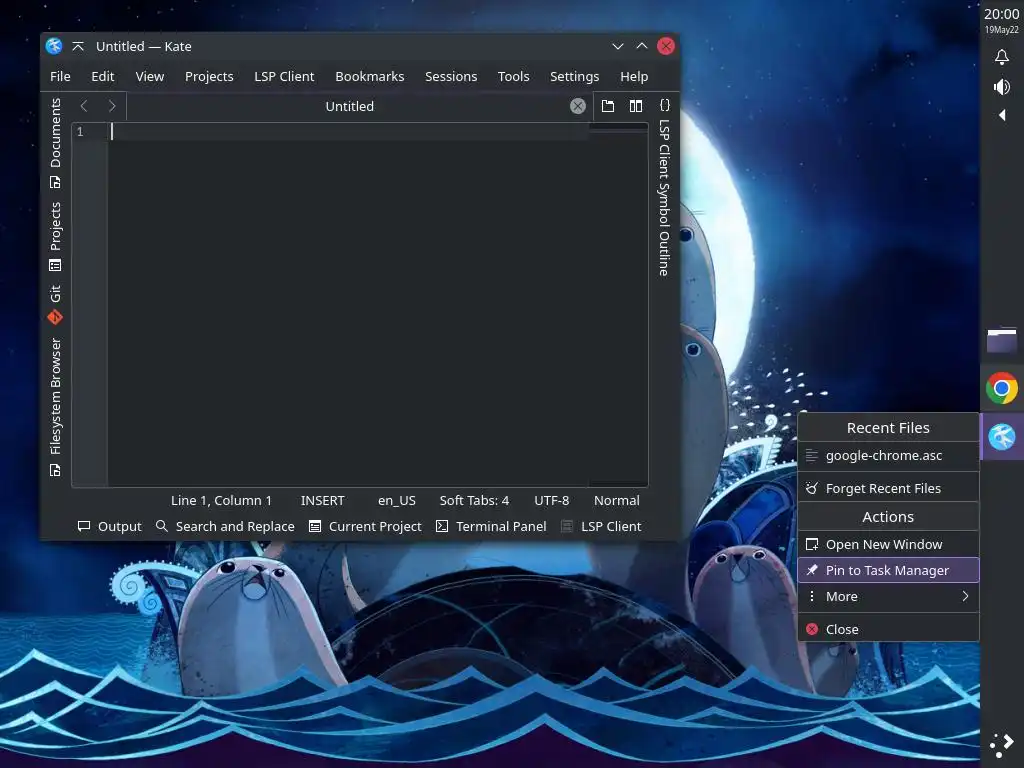Screen dimensions: 1024x768
Task: Toggle the Projects side panel
Action: [56, 236]
